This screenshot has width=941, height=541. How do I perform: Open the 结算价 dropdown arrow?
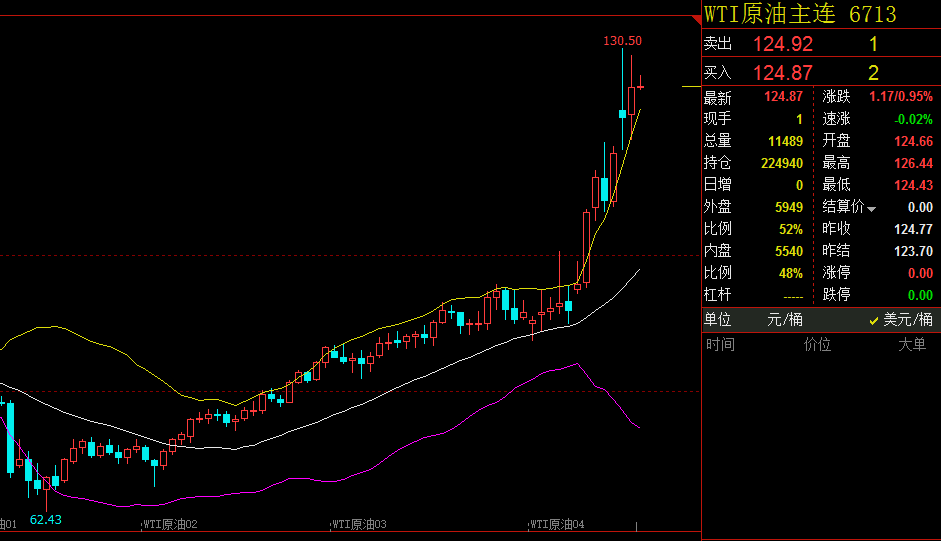pos(871,209)
